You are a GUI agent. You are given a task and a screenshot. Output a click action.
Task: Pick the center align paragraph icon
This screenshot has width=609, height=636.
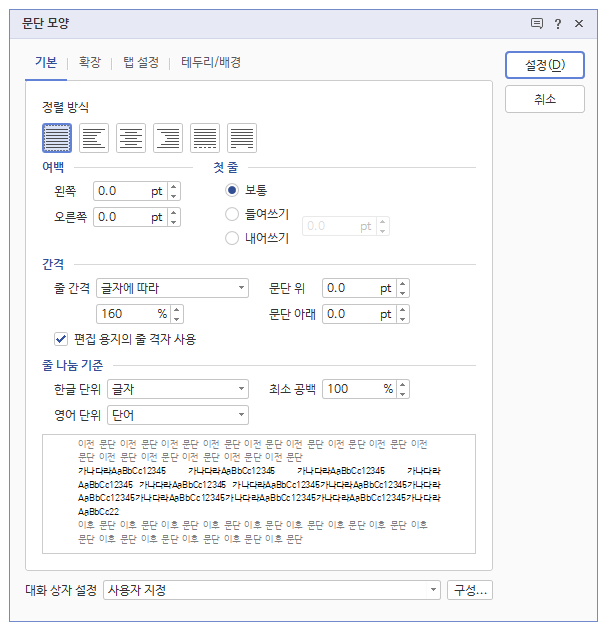click(x=131, y=137)
